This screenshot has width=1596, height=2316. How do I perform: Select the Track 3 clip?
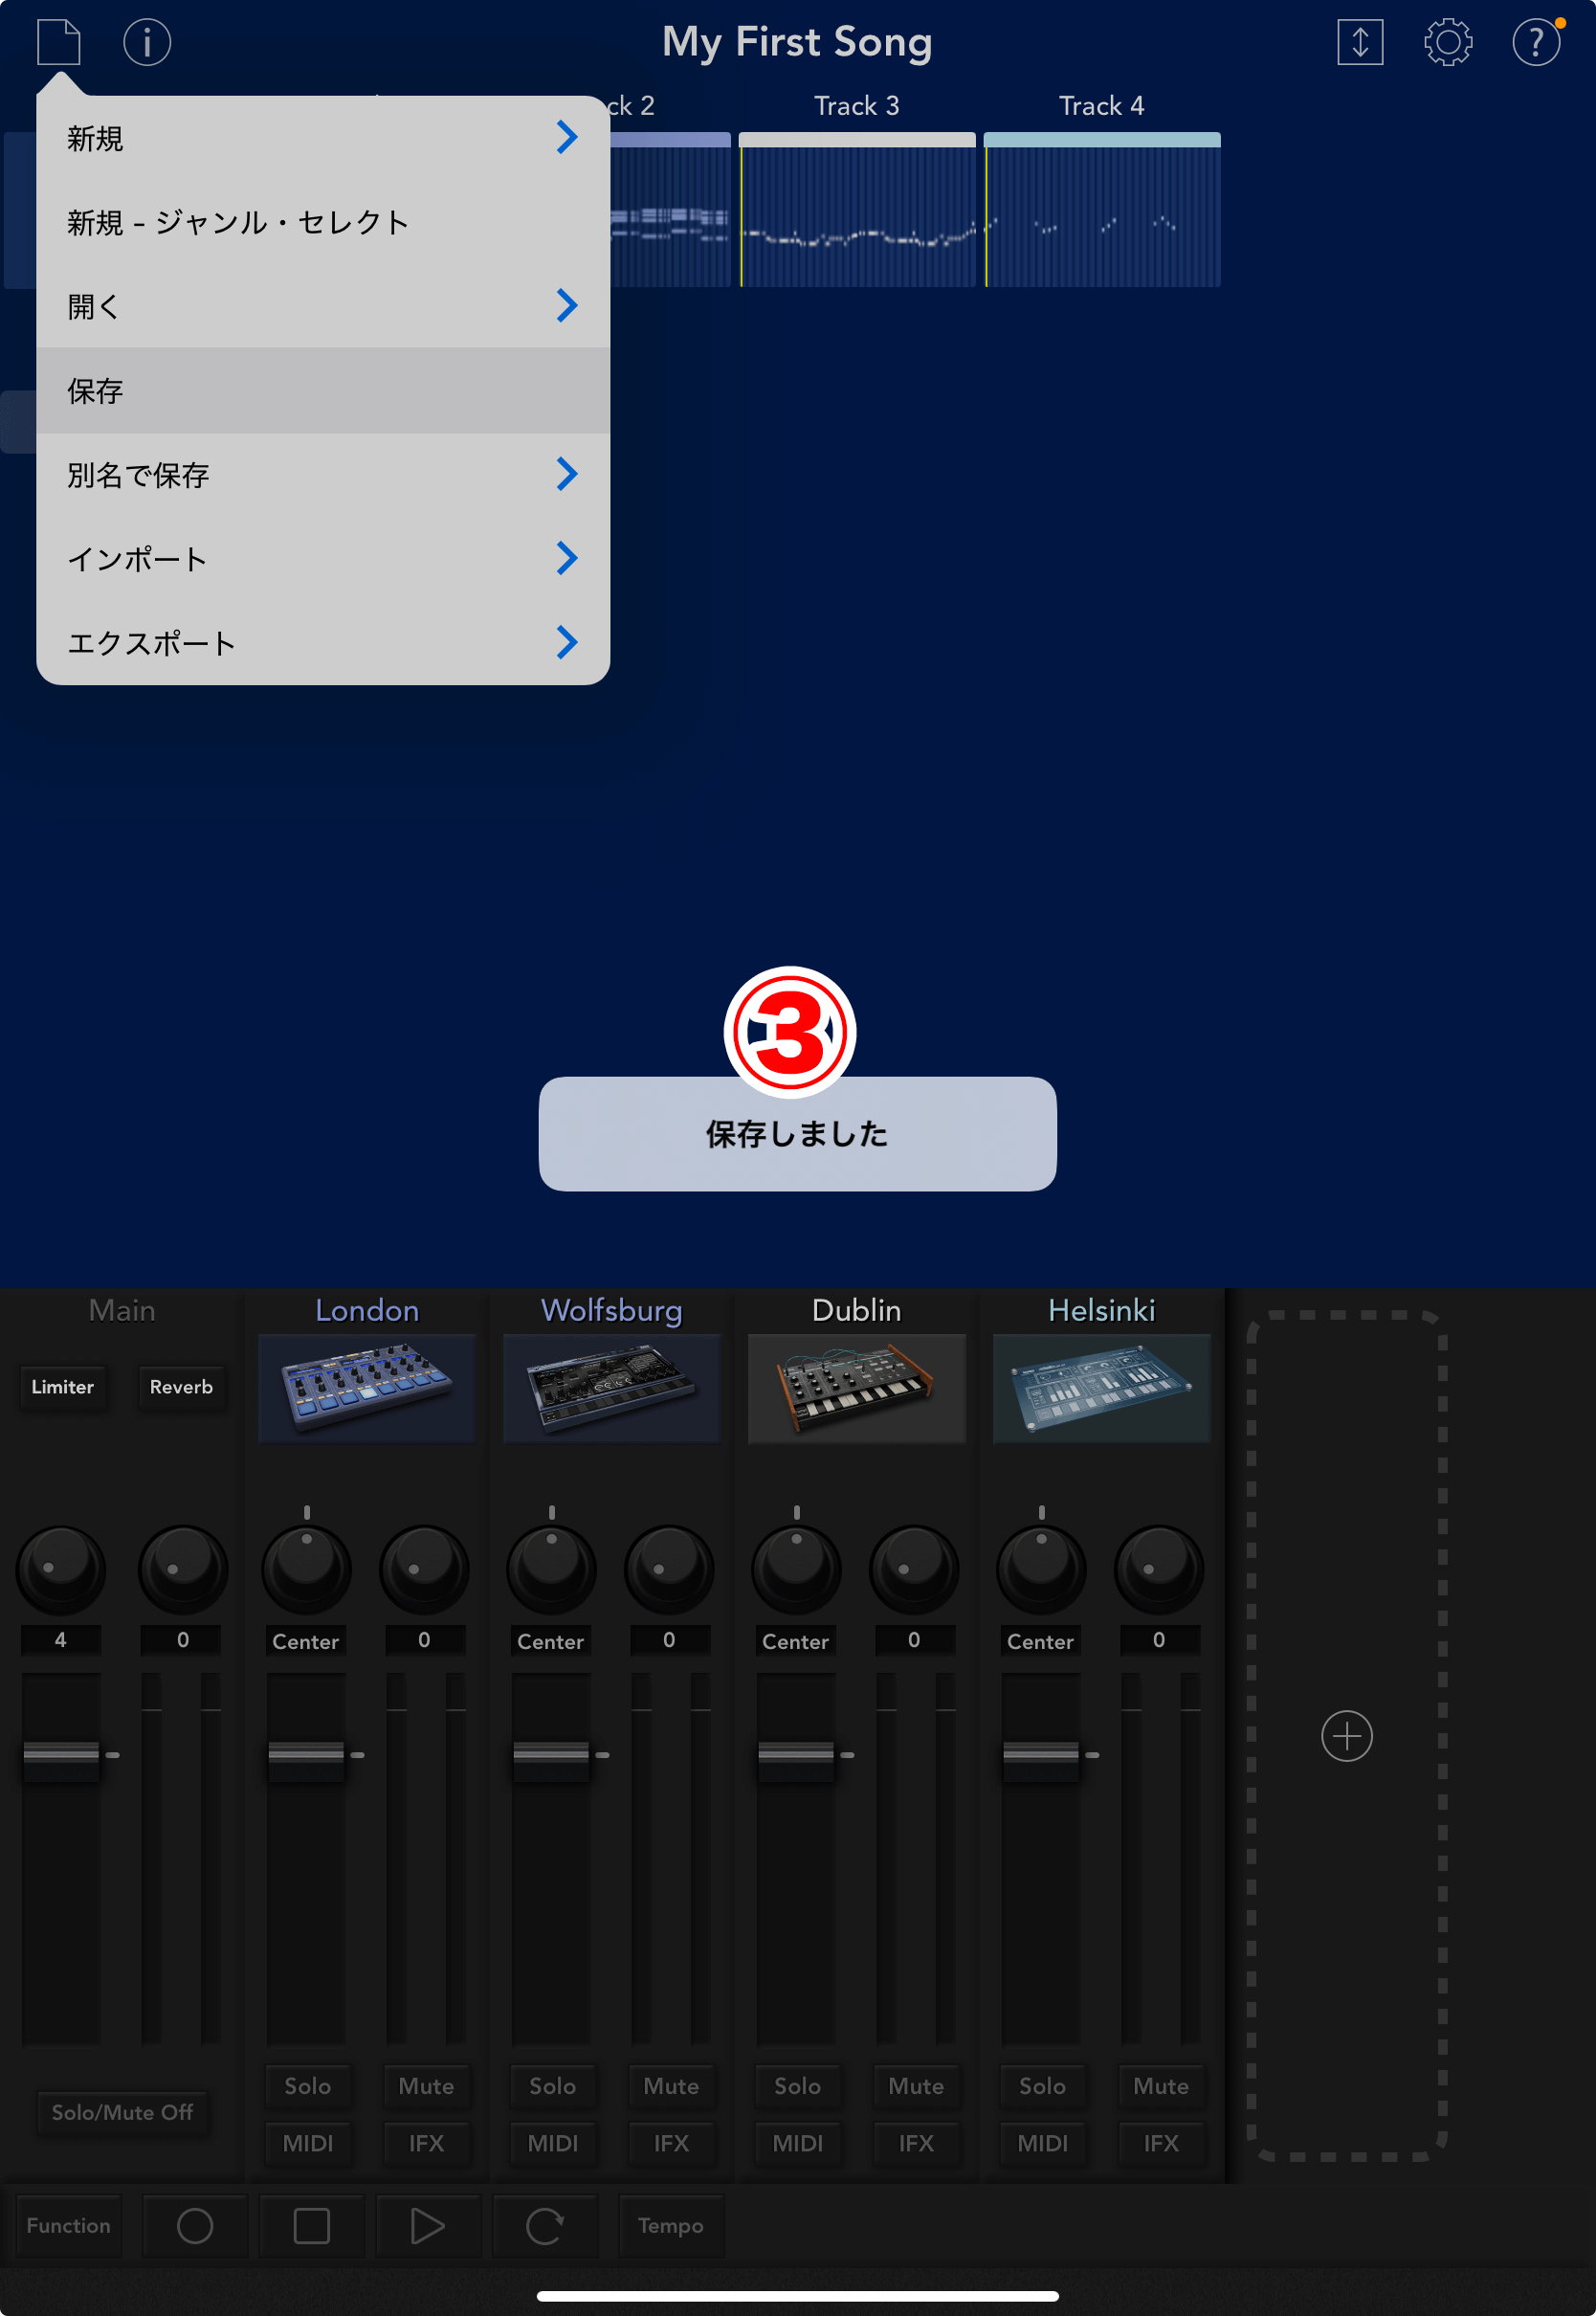[x=857, y=210]
